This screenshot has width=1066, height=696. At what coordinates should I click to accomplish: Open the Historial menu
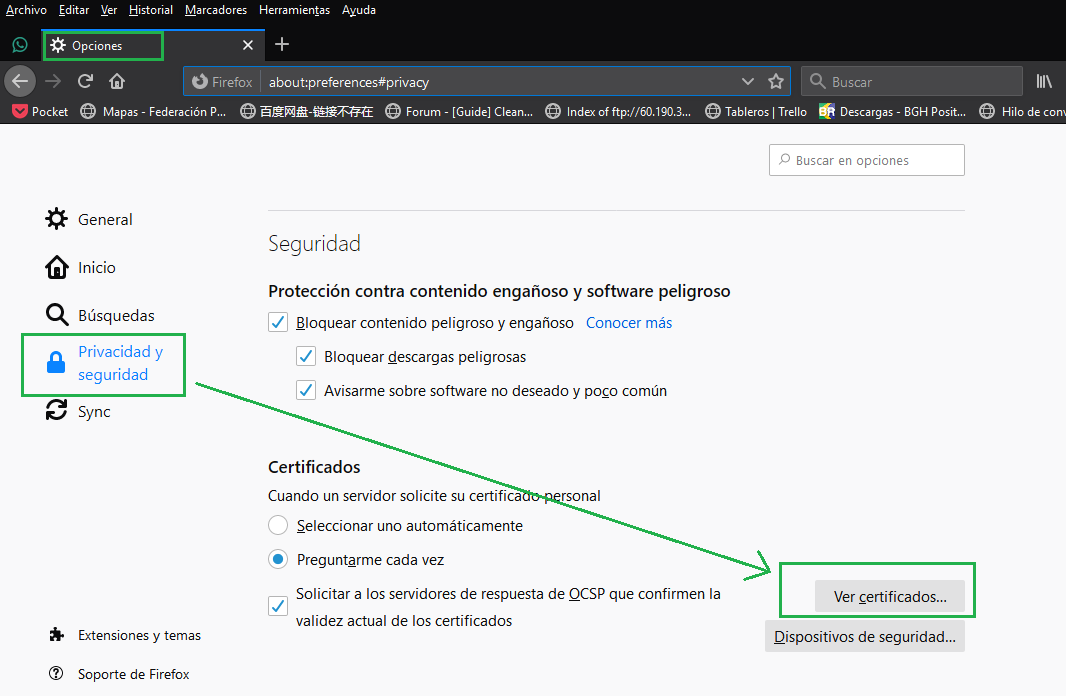(x=151, y=10)
